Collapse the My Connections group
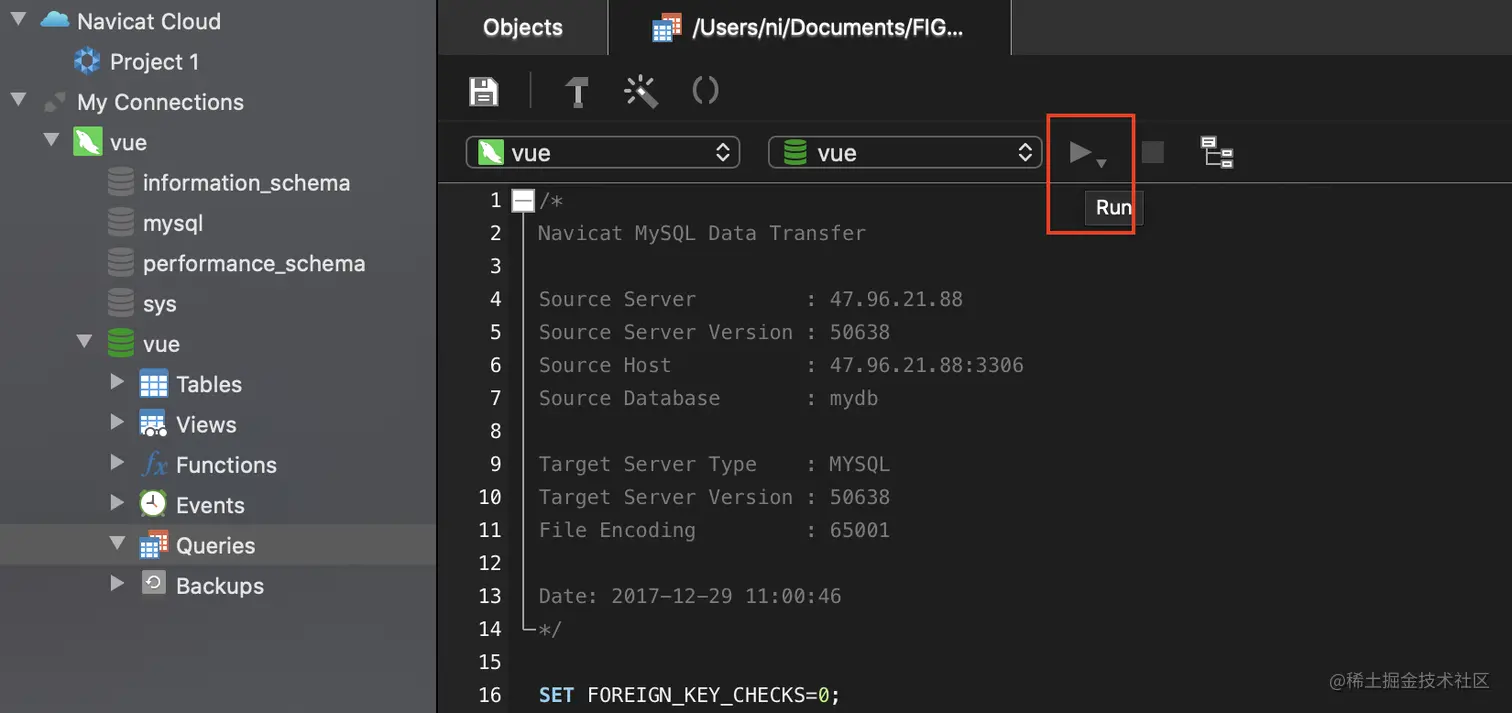Image resolution: width=1512 pixels, height=713 pixels. click(19, 100)
